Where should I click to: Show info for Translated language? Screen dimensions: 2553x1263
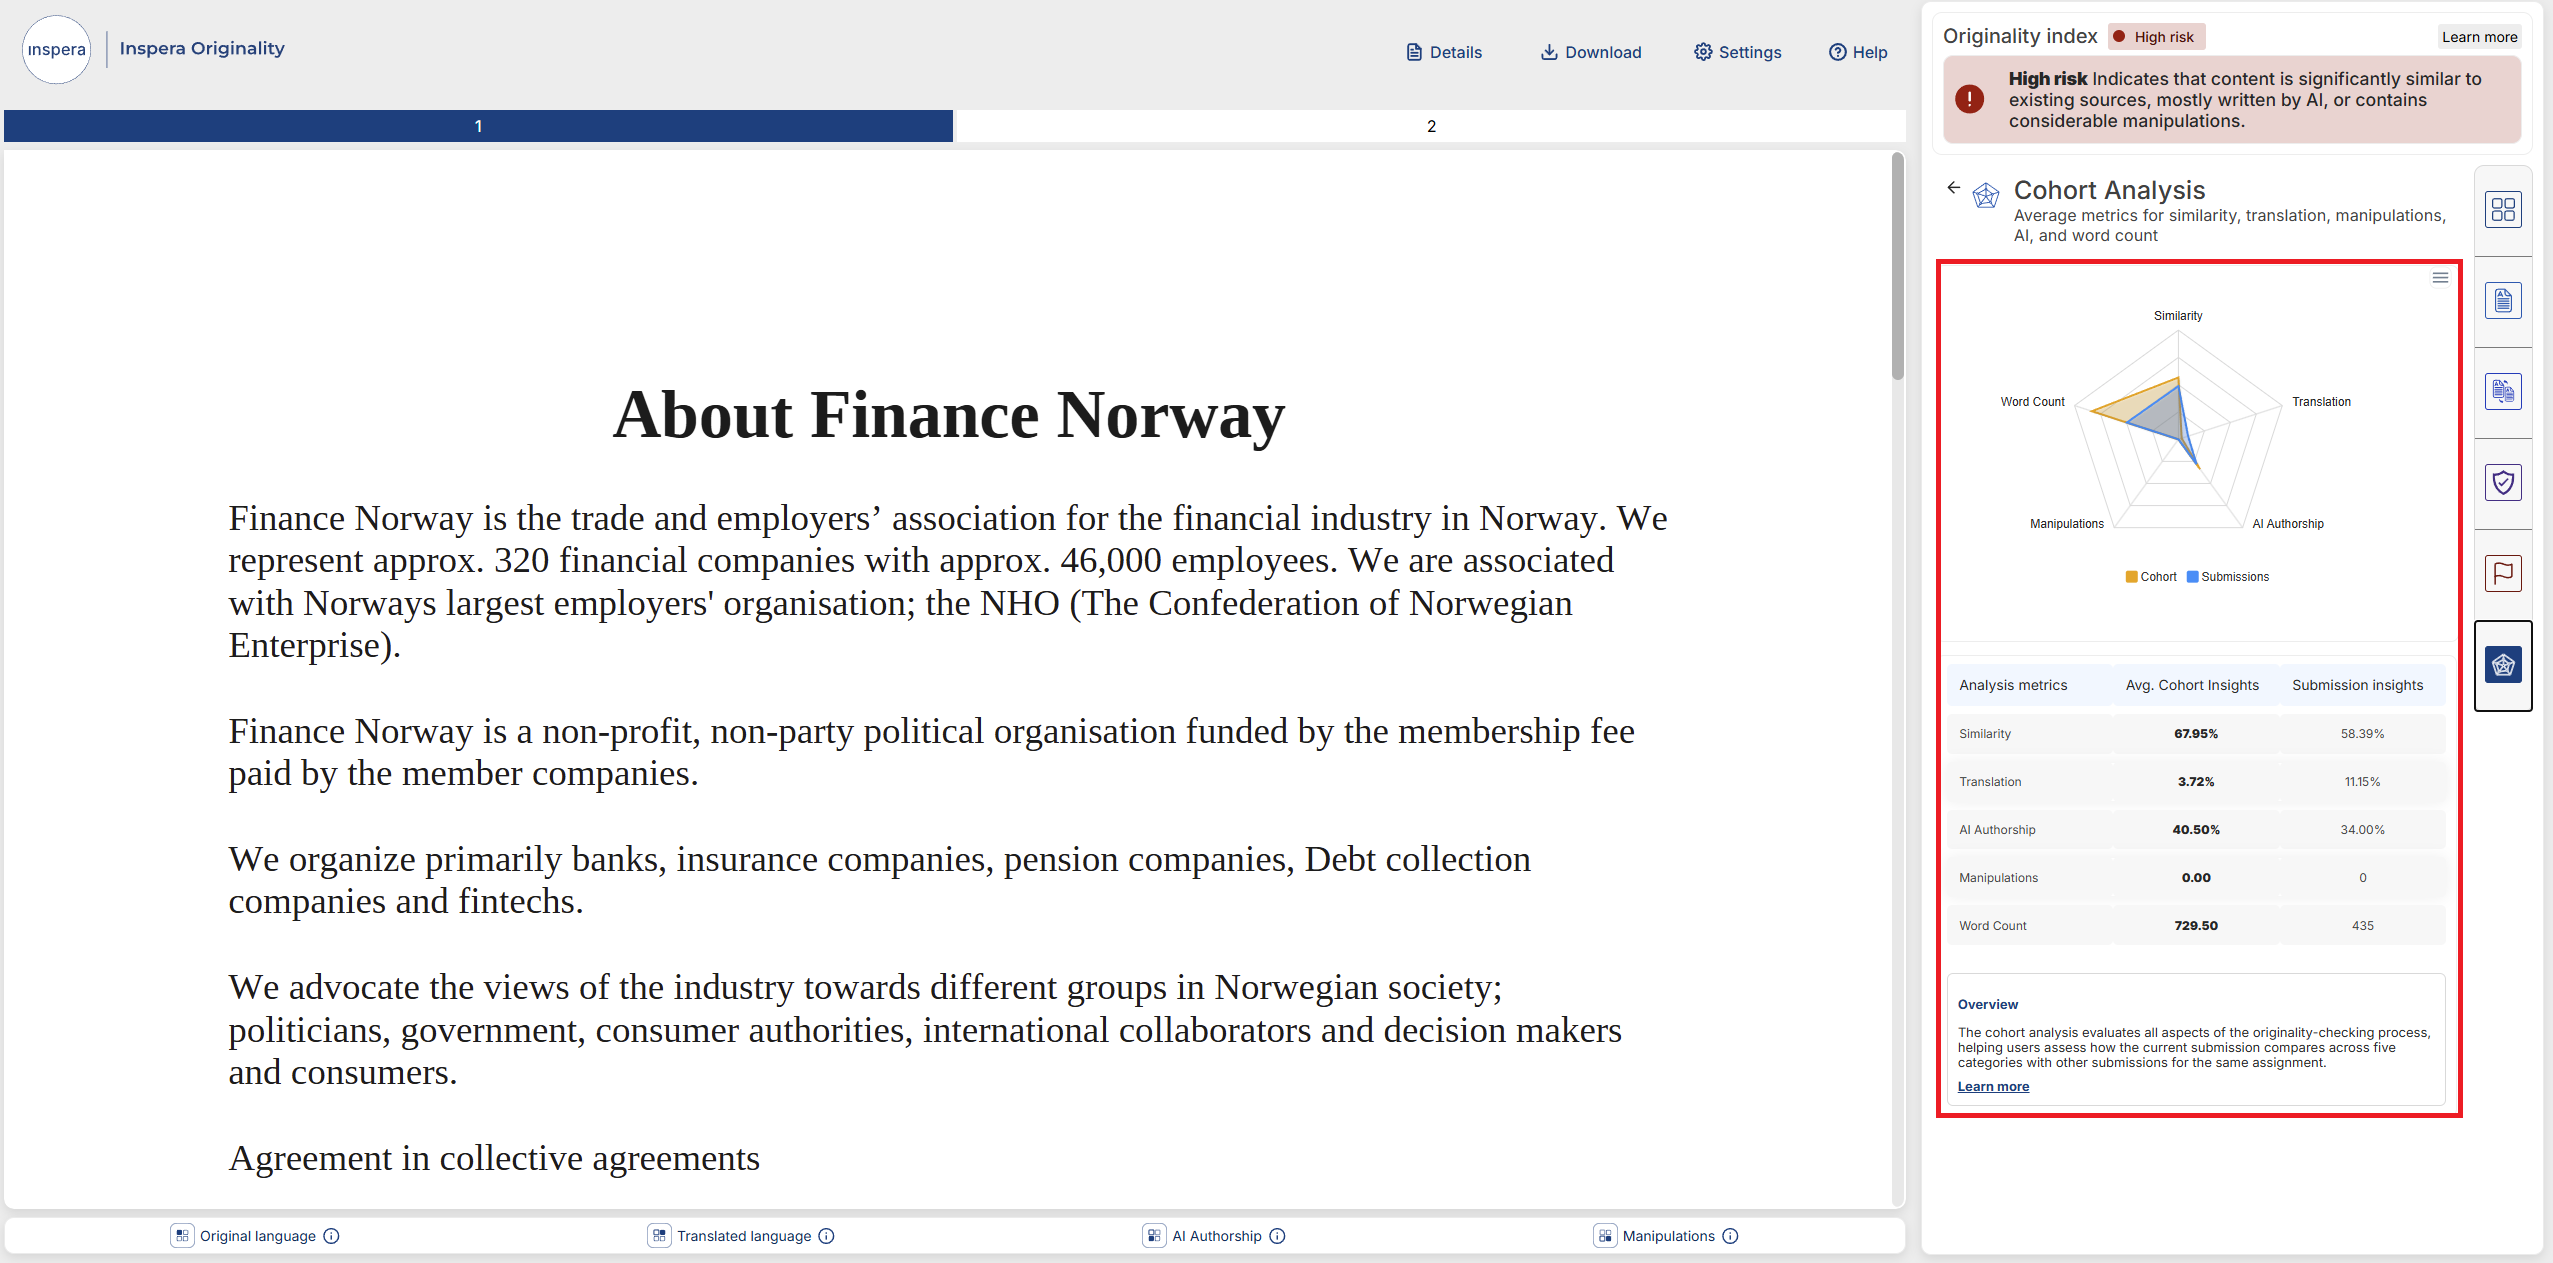(826, 1236)
